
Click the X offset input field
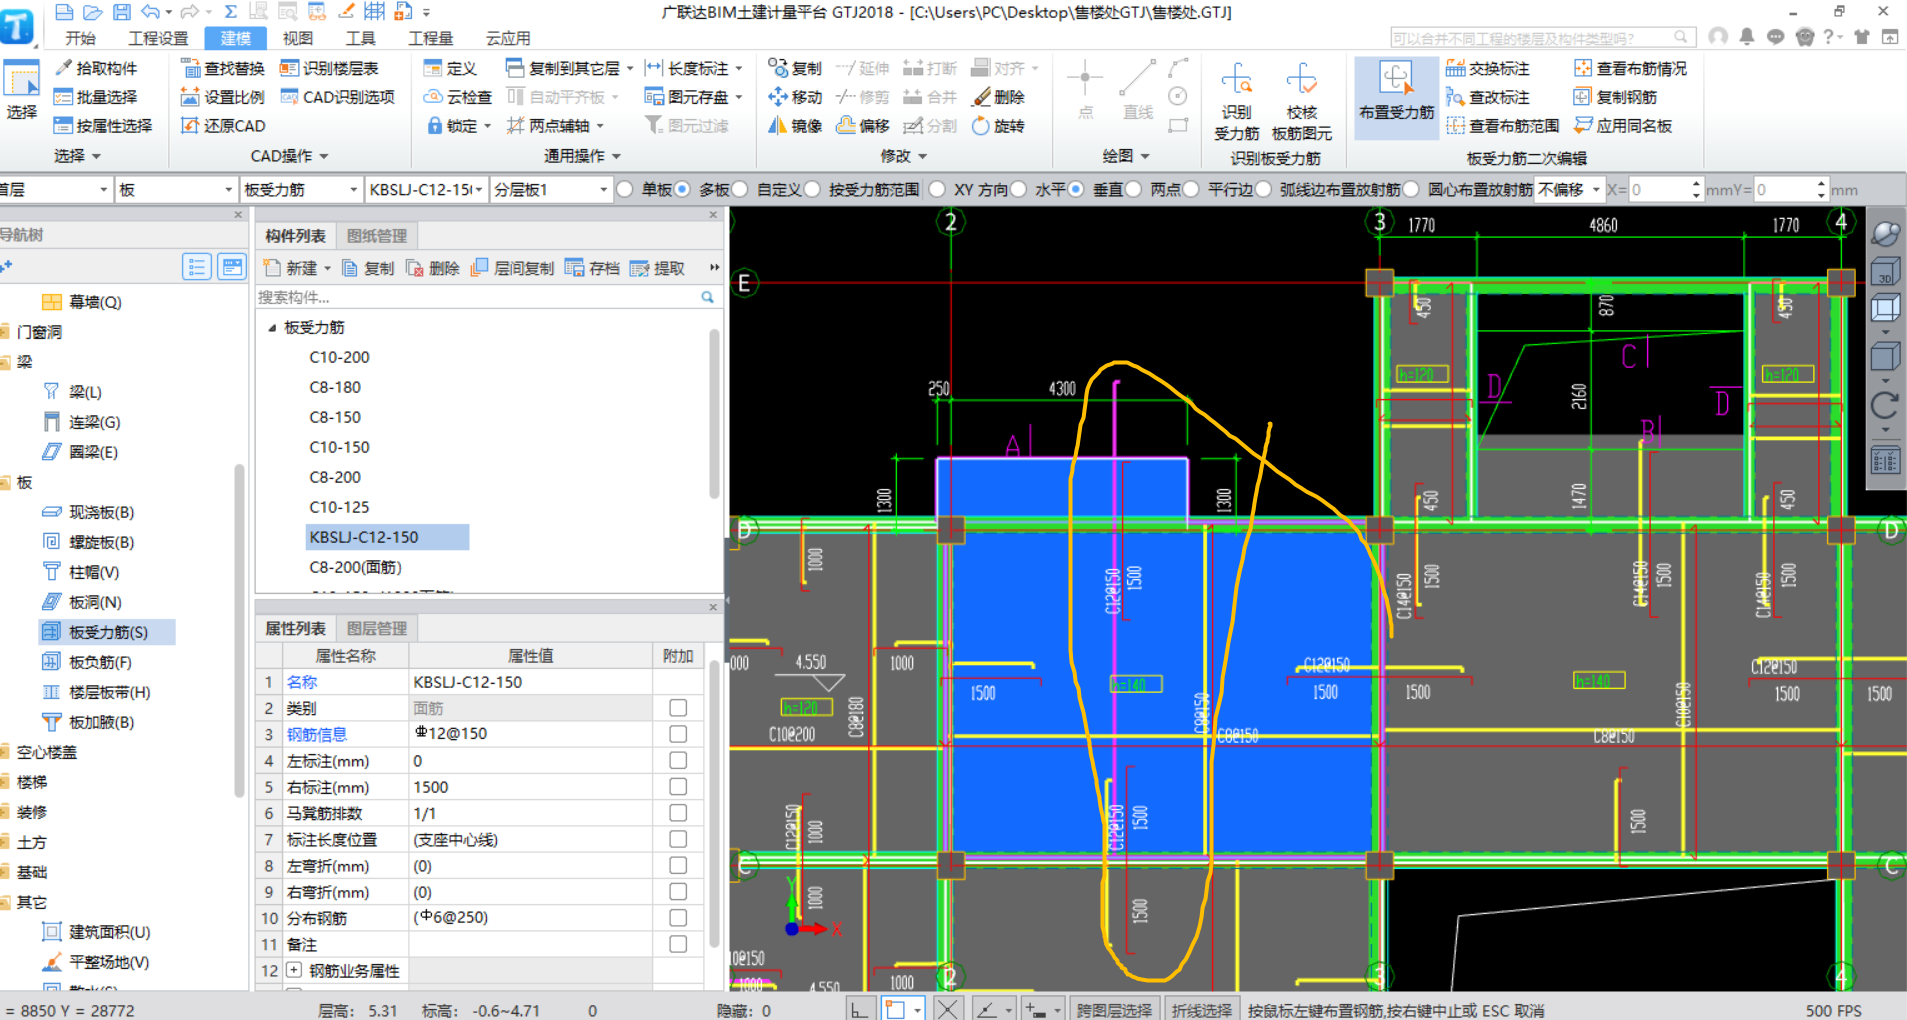(x=1659, y=189)
